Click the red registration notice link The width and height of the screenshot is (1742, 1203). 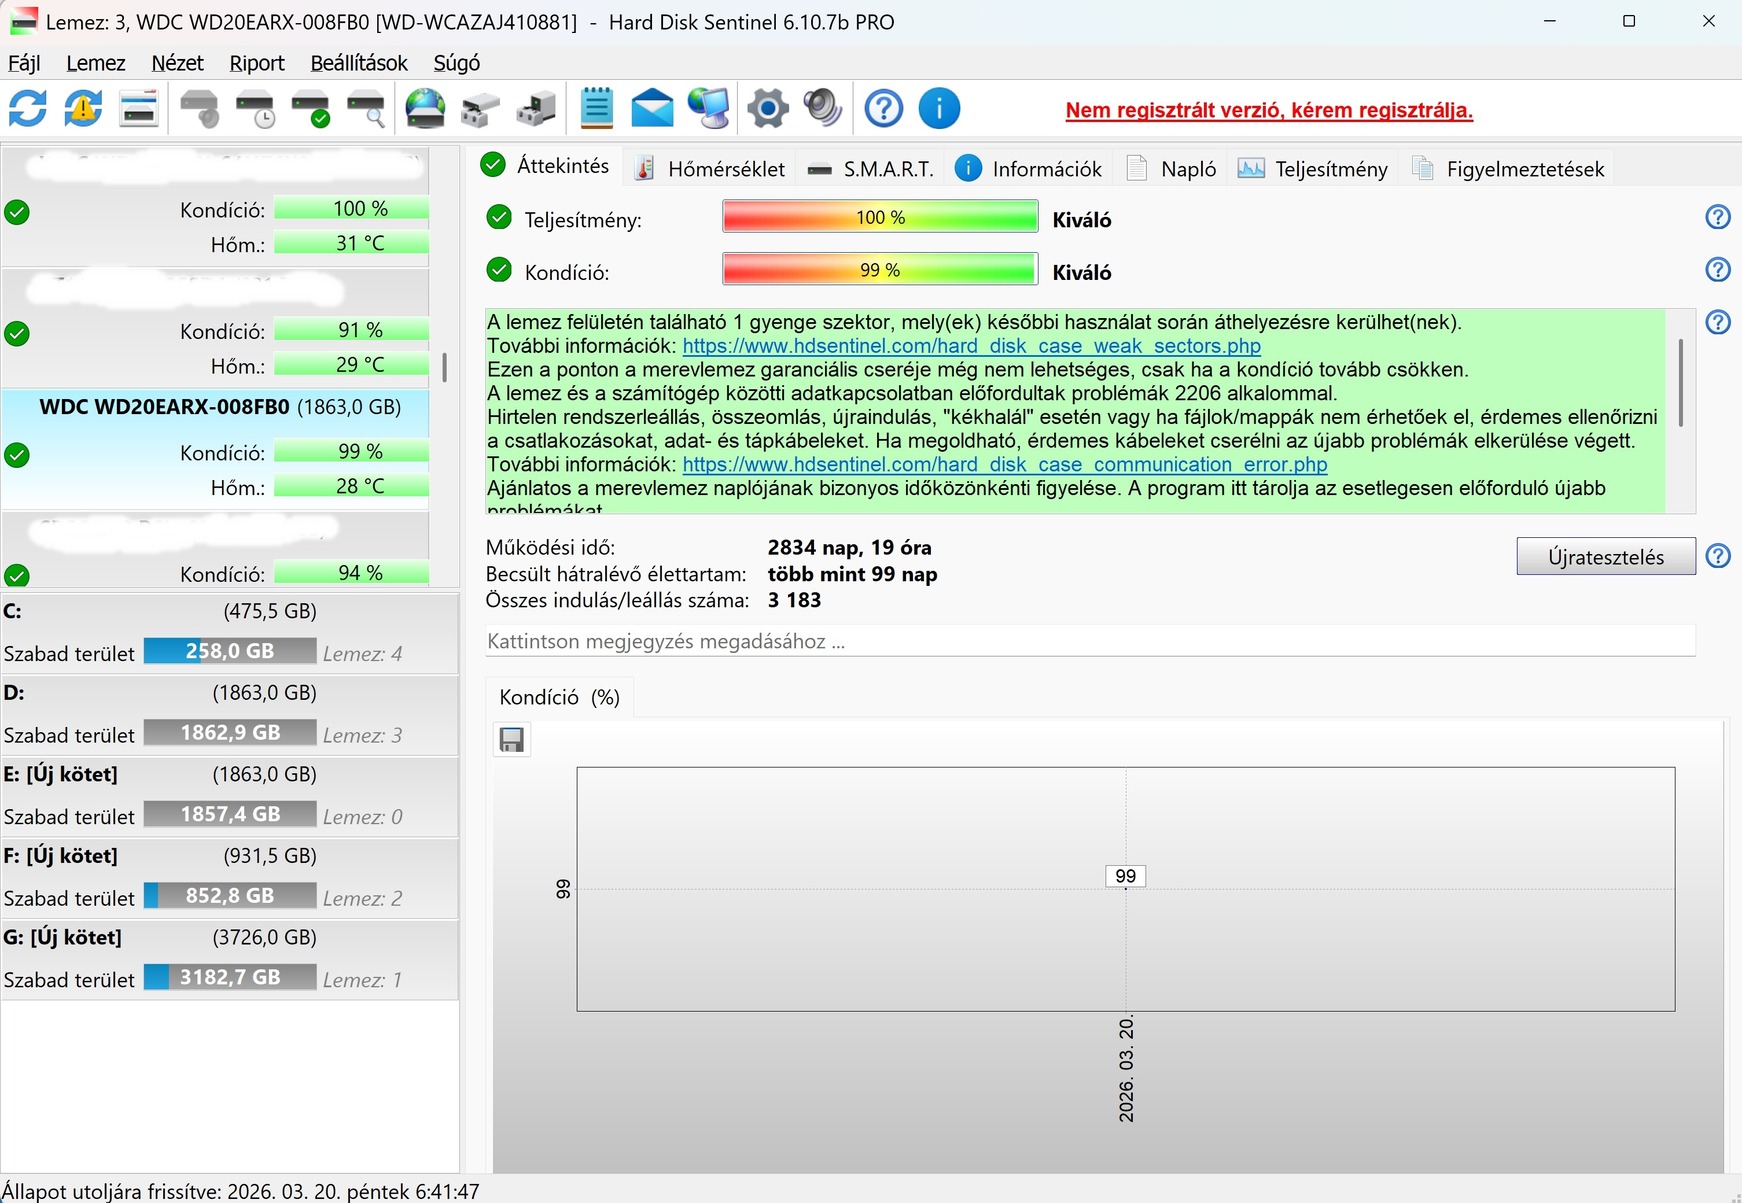point(1269,110)
